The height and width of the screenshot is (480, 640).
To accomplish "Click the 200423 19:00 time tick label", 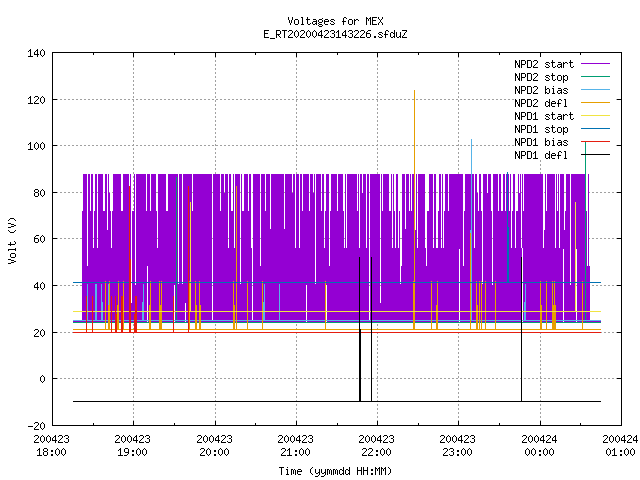I will point(133,446).
